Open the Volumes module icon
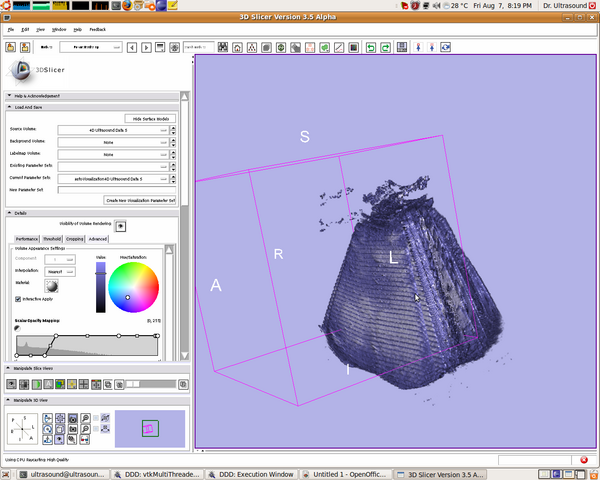The height and width of the screenshot is (480, 600). pos(266,47)
